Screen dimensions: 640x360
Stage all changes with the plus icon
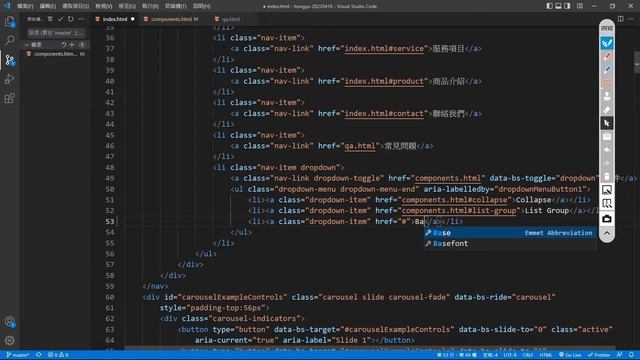click(72, 44)
